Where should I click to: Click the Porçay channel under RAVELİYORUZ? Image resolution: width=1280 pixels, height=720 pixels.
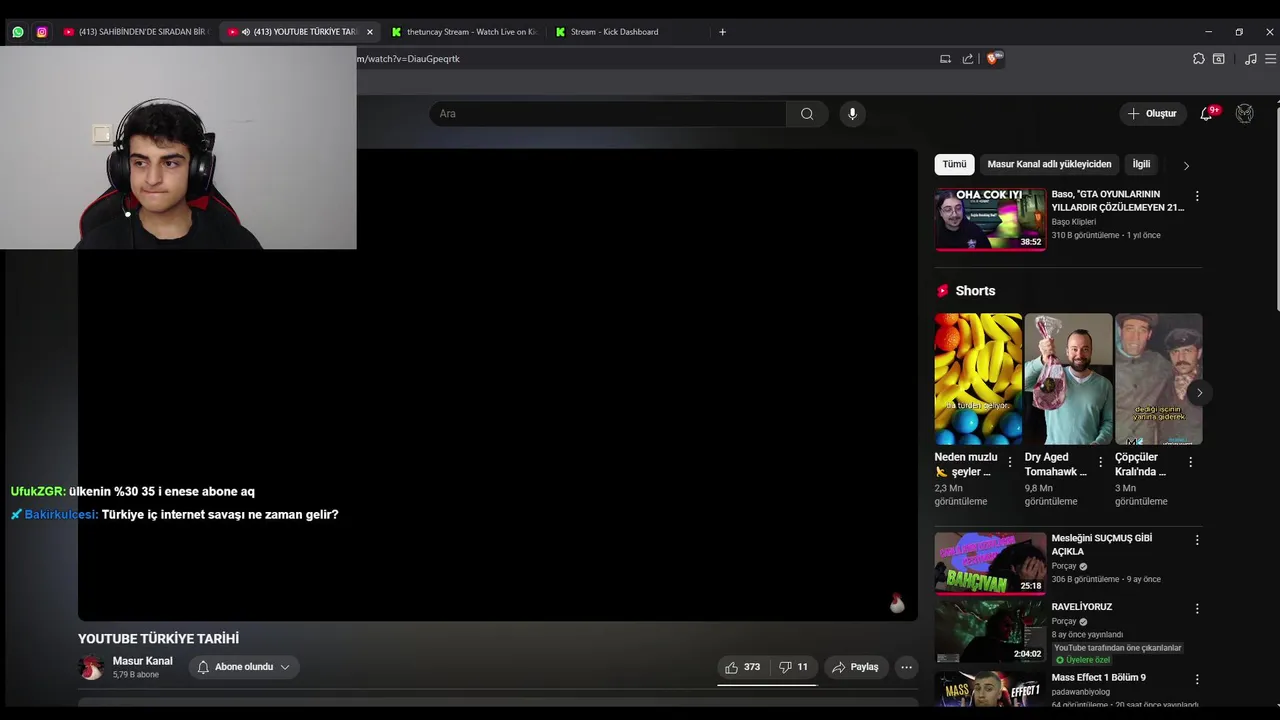(1064, 621)
